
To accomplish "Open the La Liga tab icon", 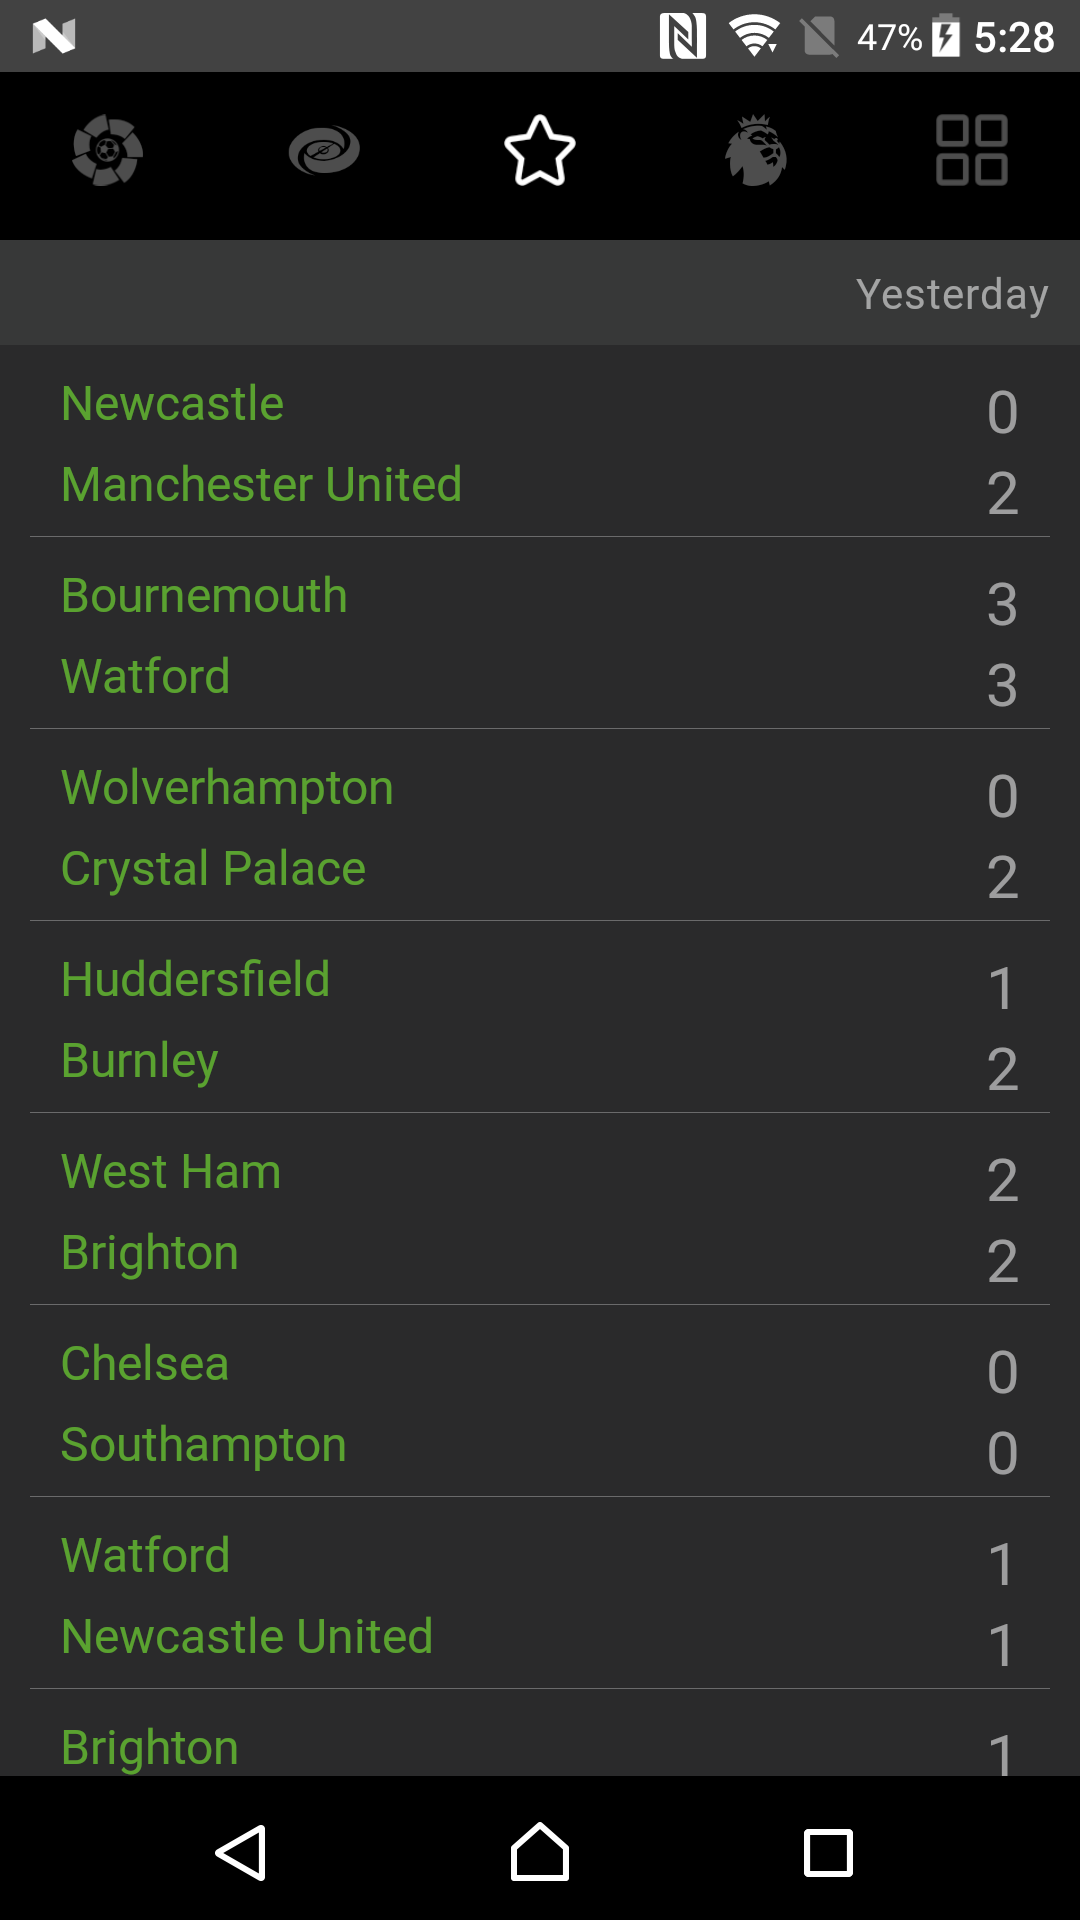I will point(108,151).
